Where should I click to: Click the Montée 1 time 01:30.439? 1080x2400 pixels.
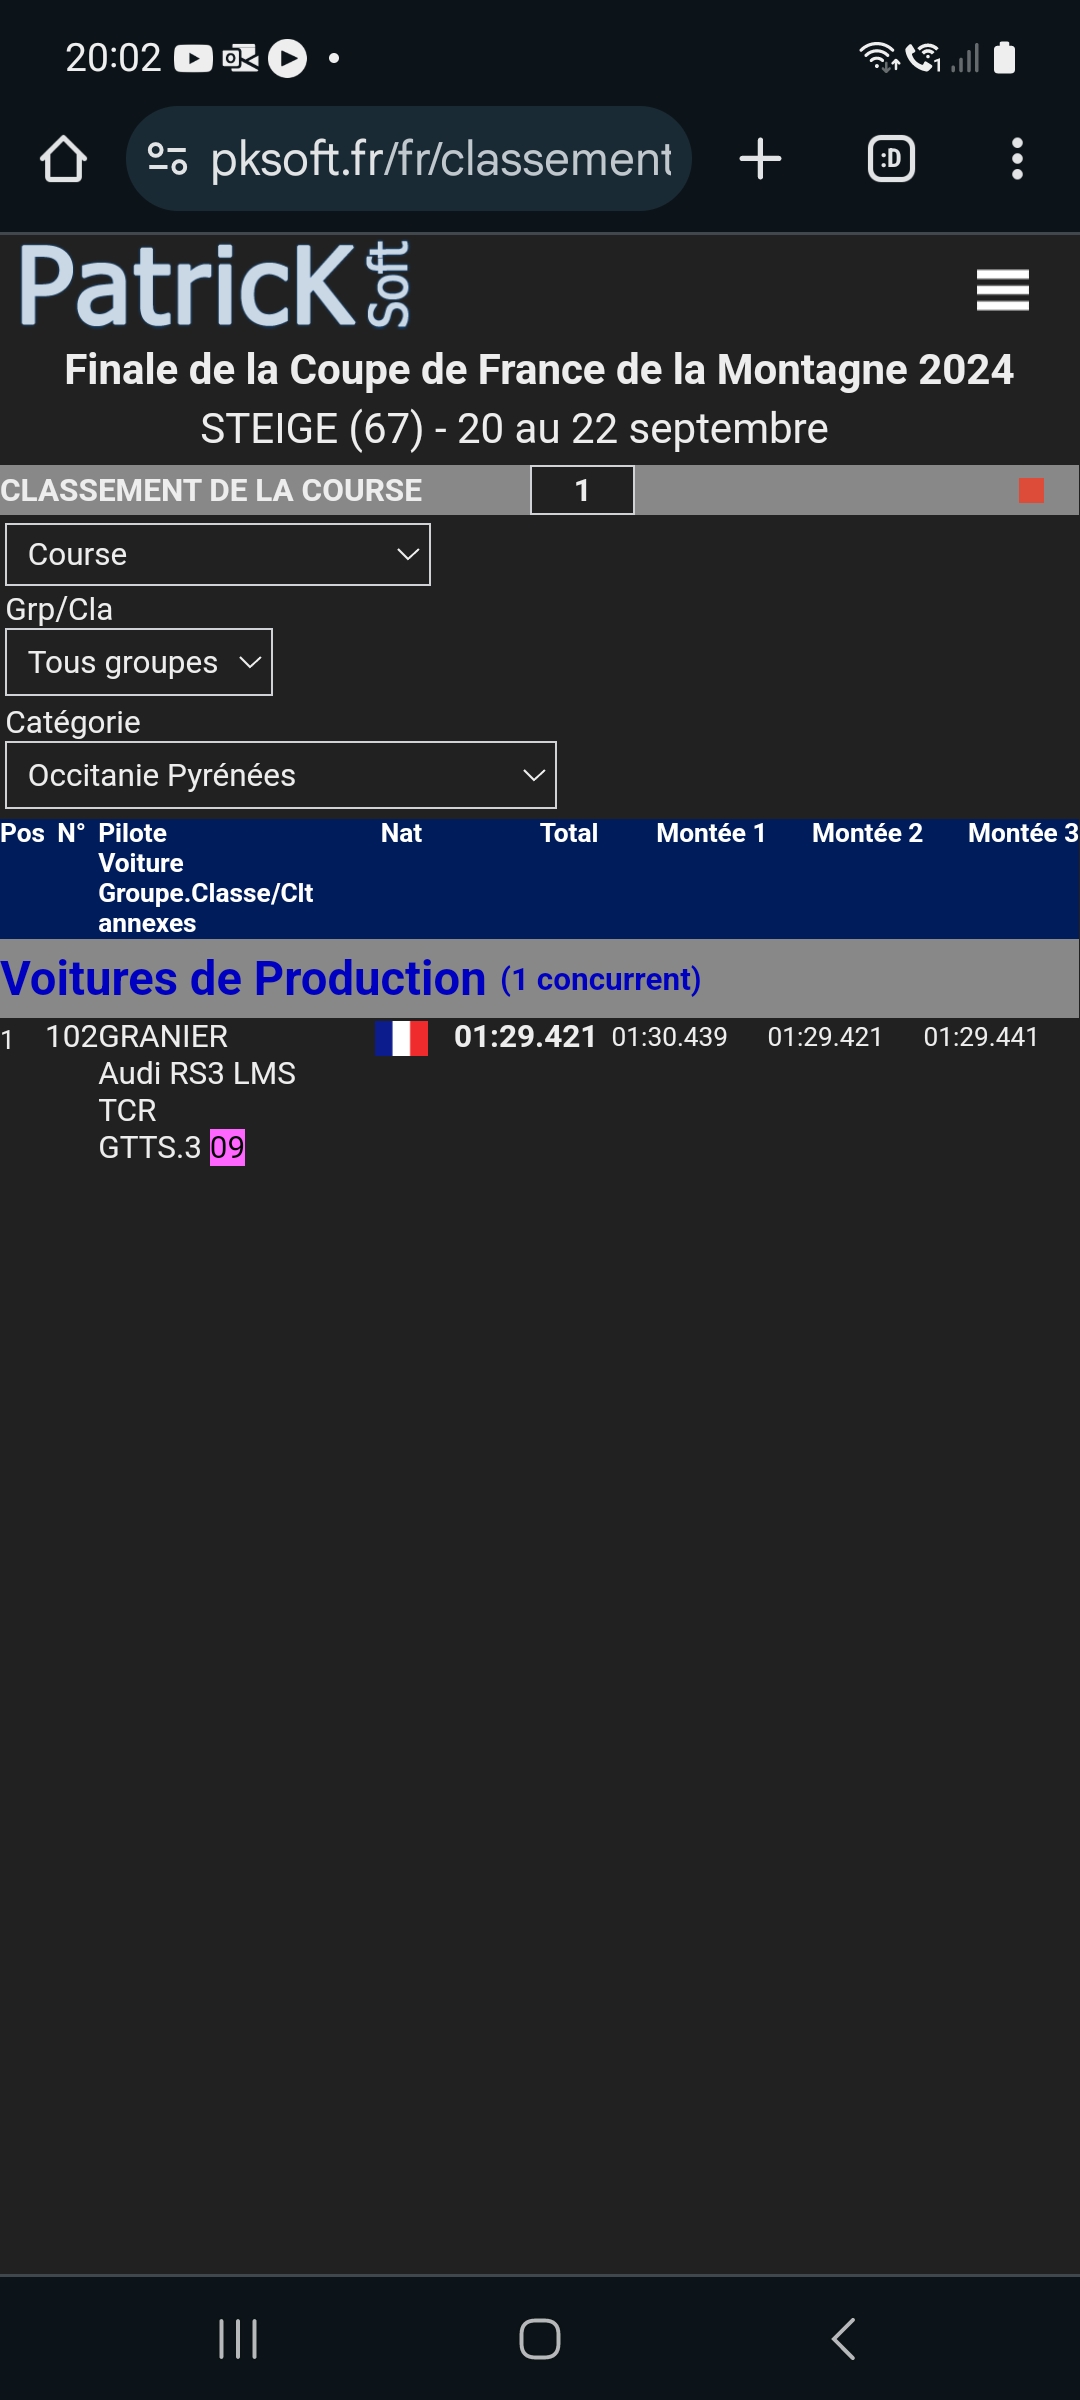click(x=670, y=1037)
